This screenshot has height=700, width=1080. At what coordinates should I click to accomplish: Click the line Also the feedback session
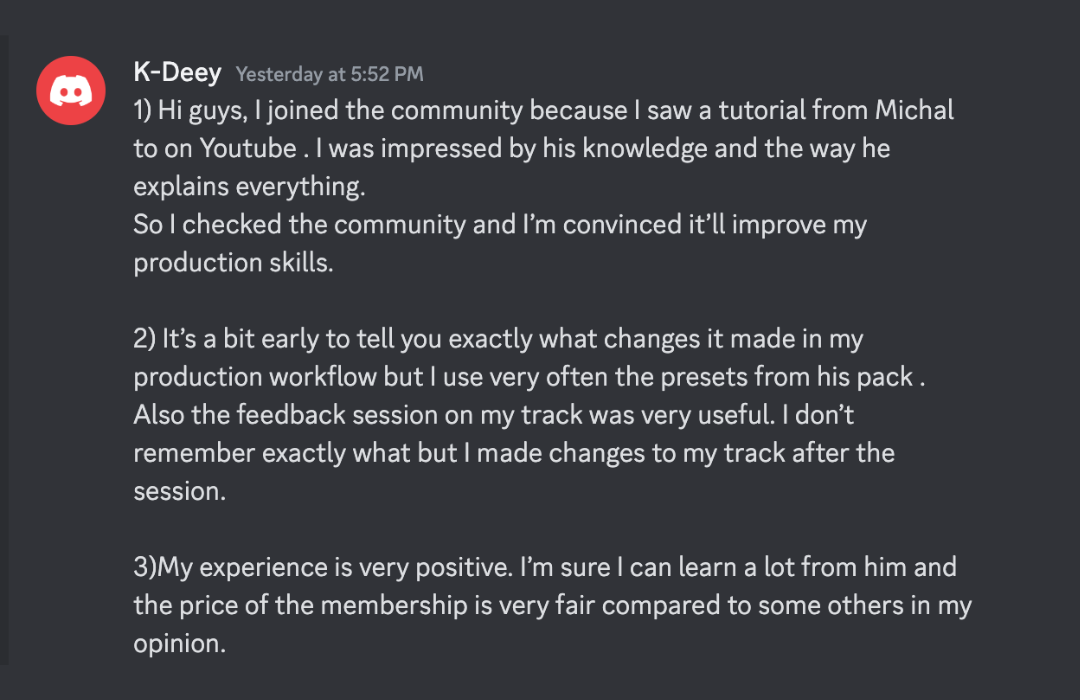(x=494, y=415)
